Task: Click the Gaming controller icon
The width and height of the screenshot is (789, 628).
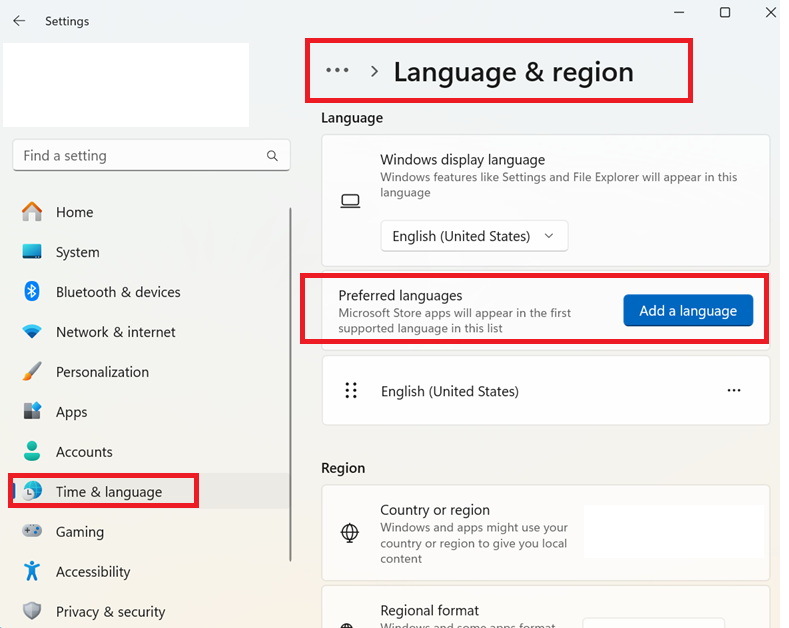Action: tap(32, 531)
